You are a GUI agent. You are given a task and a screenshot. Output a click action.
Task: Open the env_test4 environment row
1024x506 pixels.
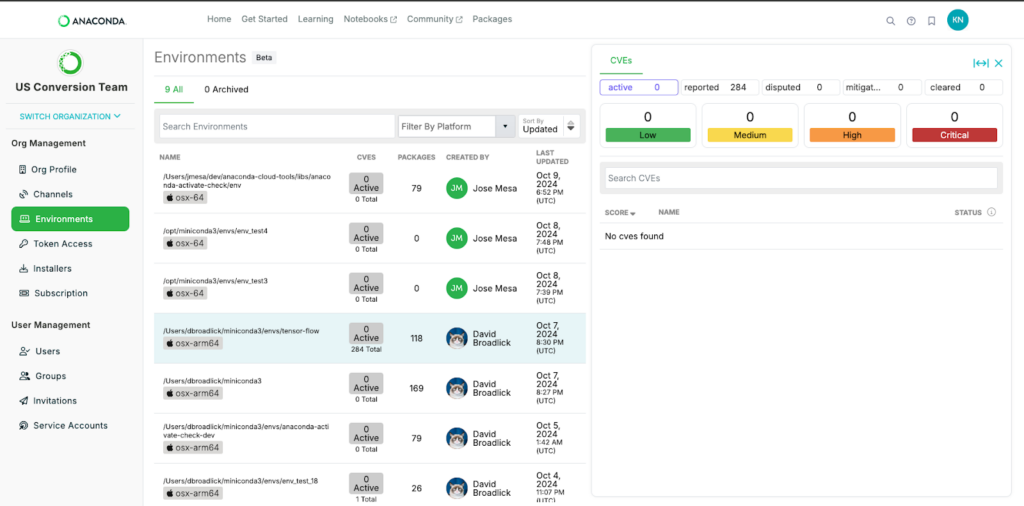click(x=370, y=238)
